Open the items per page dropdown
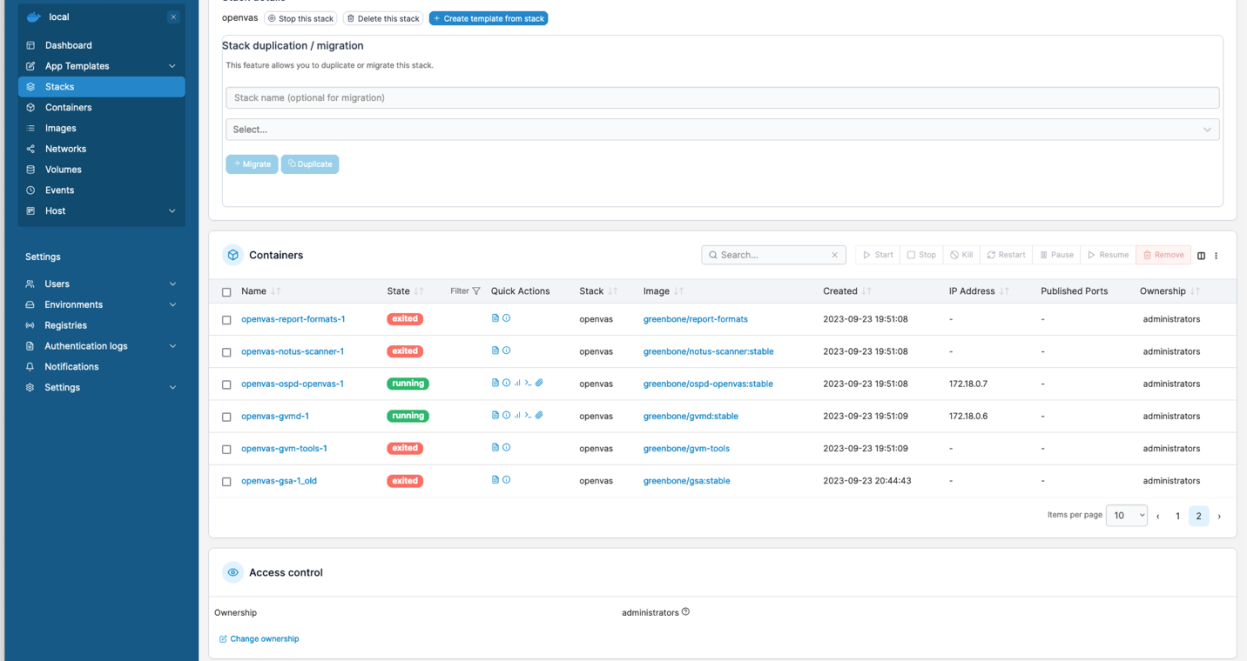 coord(1127,516)
